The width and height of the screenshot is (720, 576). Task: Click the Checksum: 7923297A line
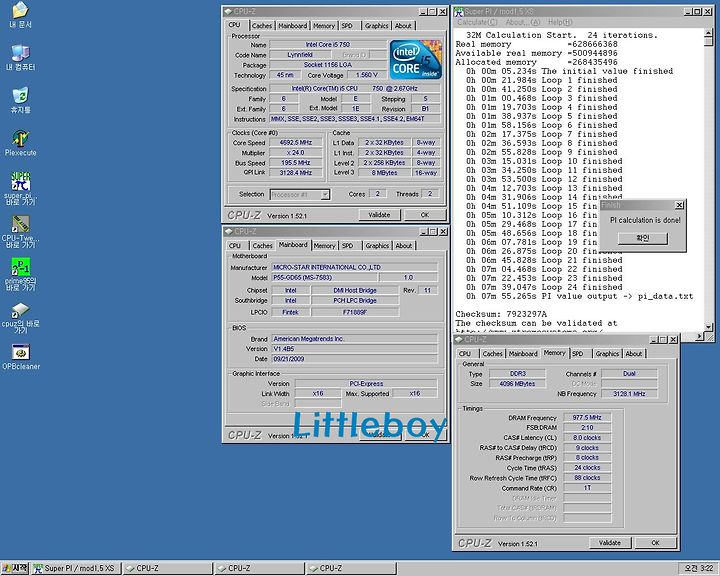tap(501, 314)
